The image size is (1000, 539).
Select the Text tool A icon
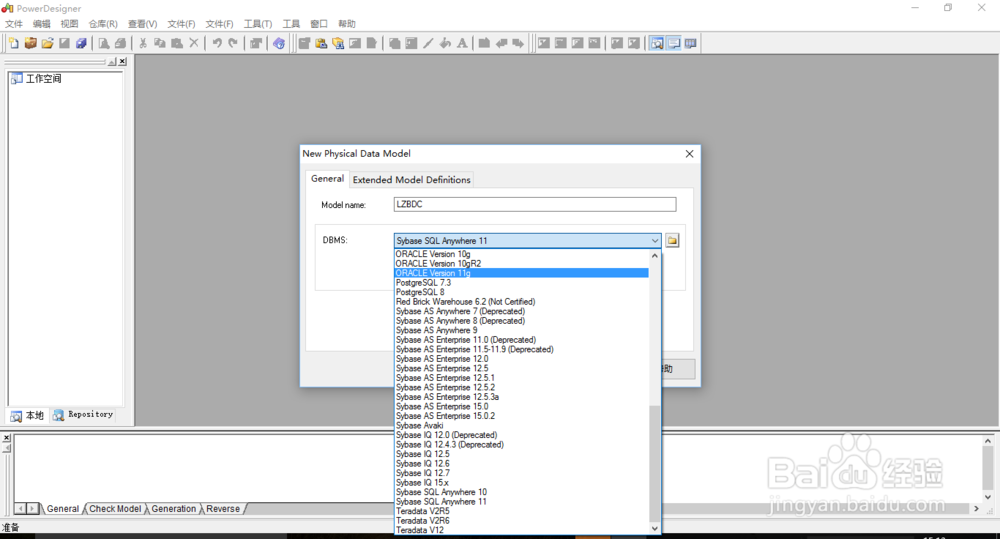[462, 43]
